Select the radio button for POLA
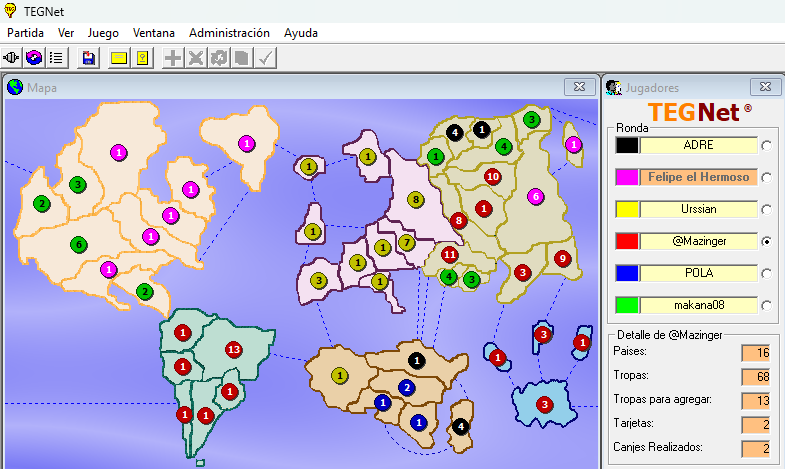 (x=767, y=273)
